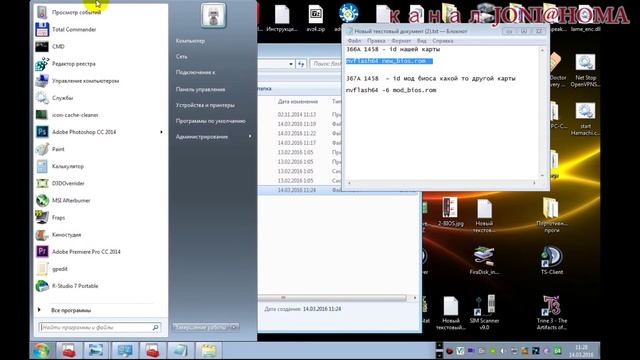640x360 pixels.
Task: Select Explorer row dated 14.03.2016 11:24
Action: tap(297, 190)
